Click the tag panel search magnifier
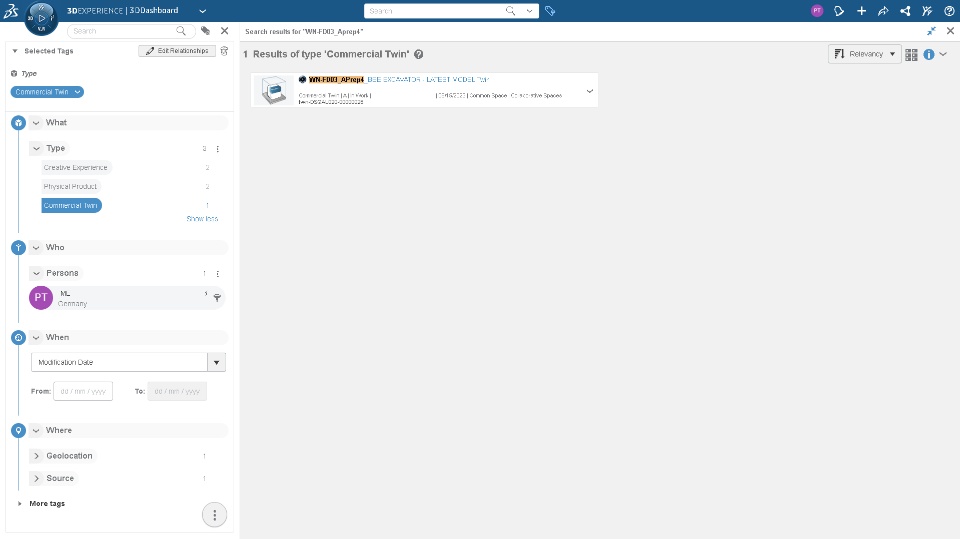 [181, 31]
